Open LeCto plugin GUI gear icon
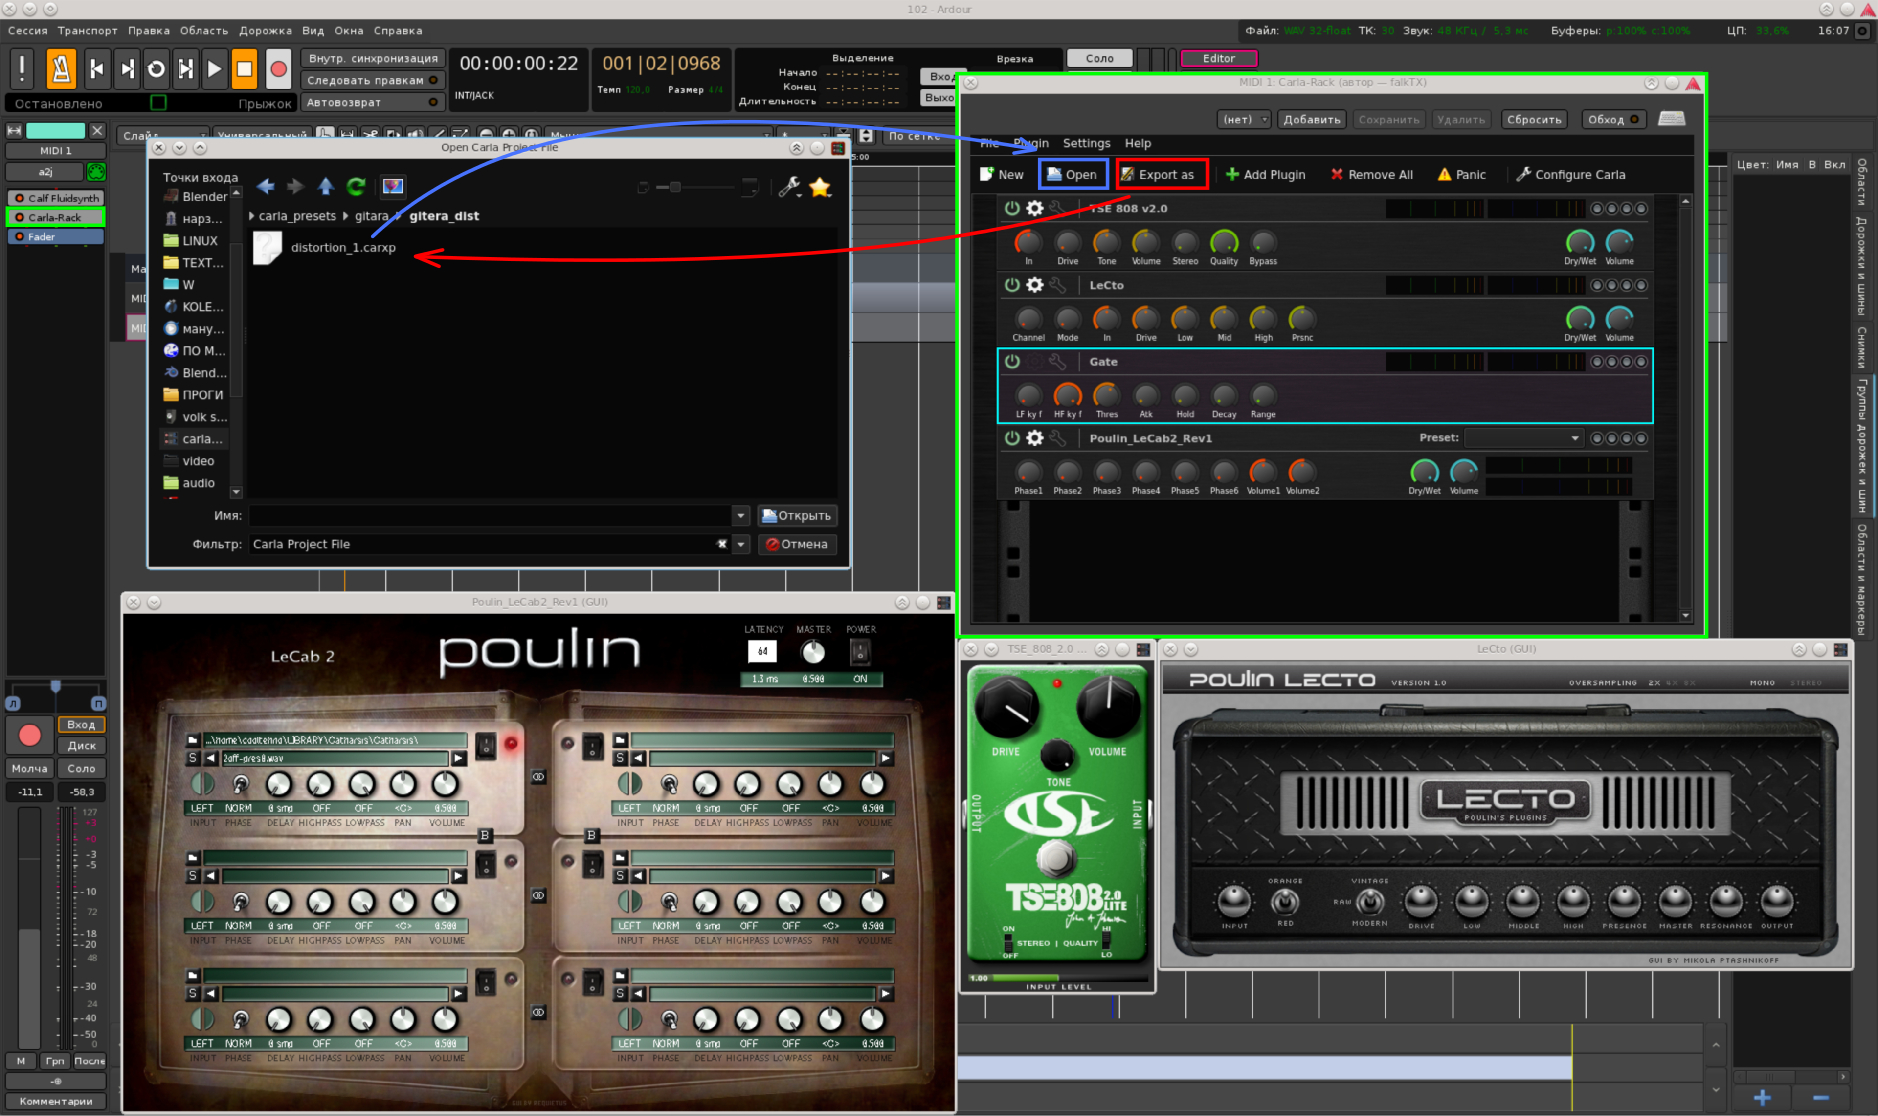The image size is (1878, 1116). [1035, 285]
